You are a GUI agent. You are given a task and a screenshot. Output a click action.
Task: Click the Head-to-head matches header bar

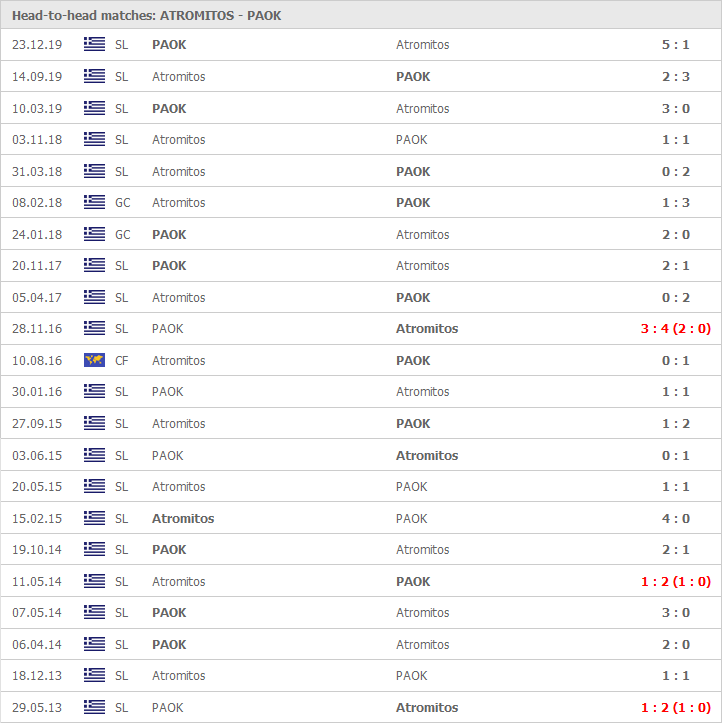[361, 15]
